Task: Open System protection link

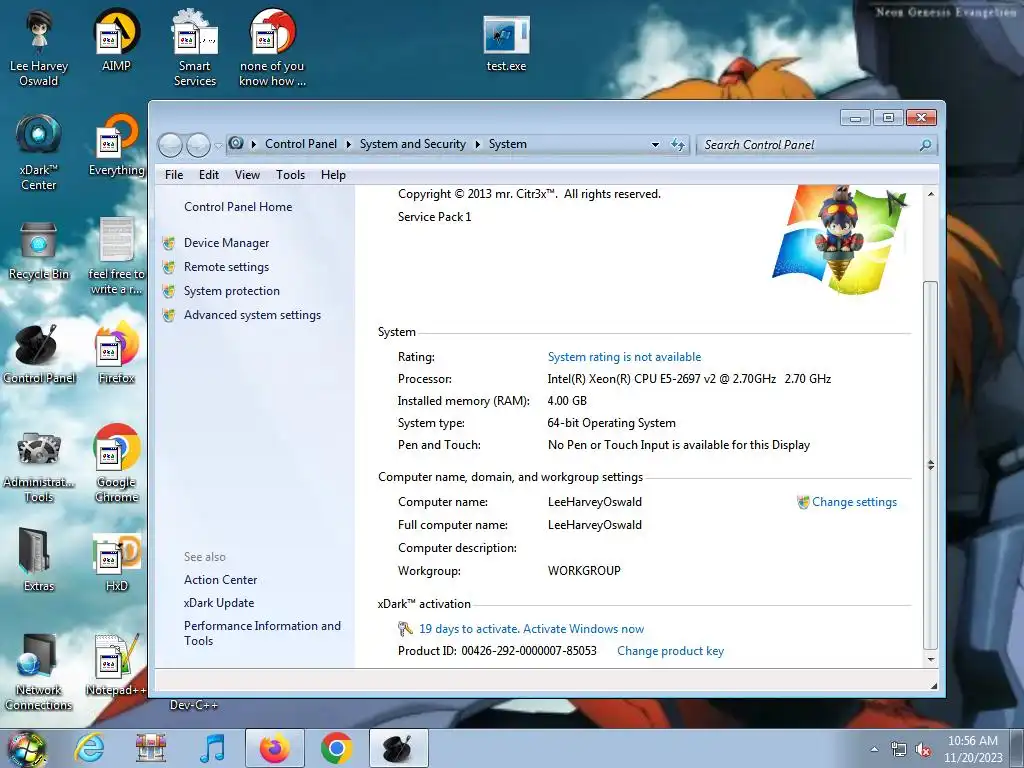Action: coord(231,291)
